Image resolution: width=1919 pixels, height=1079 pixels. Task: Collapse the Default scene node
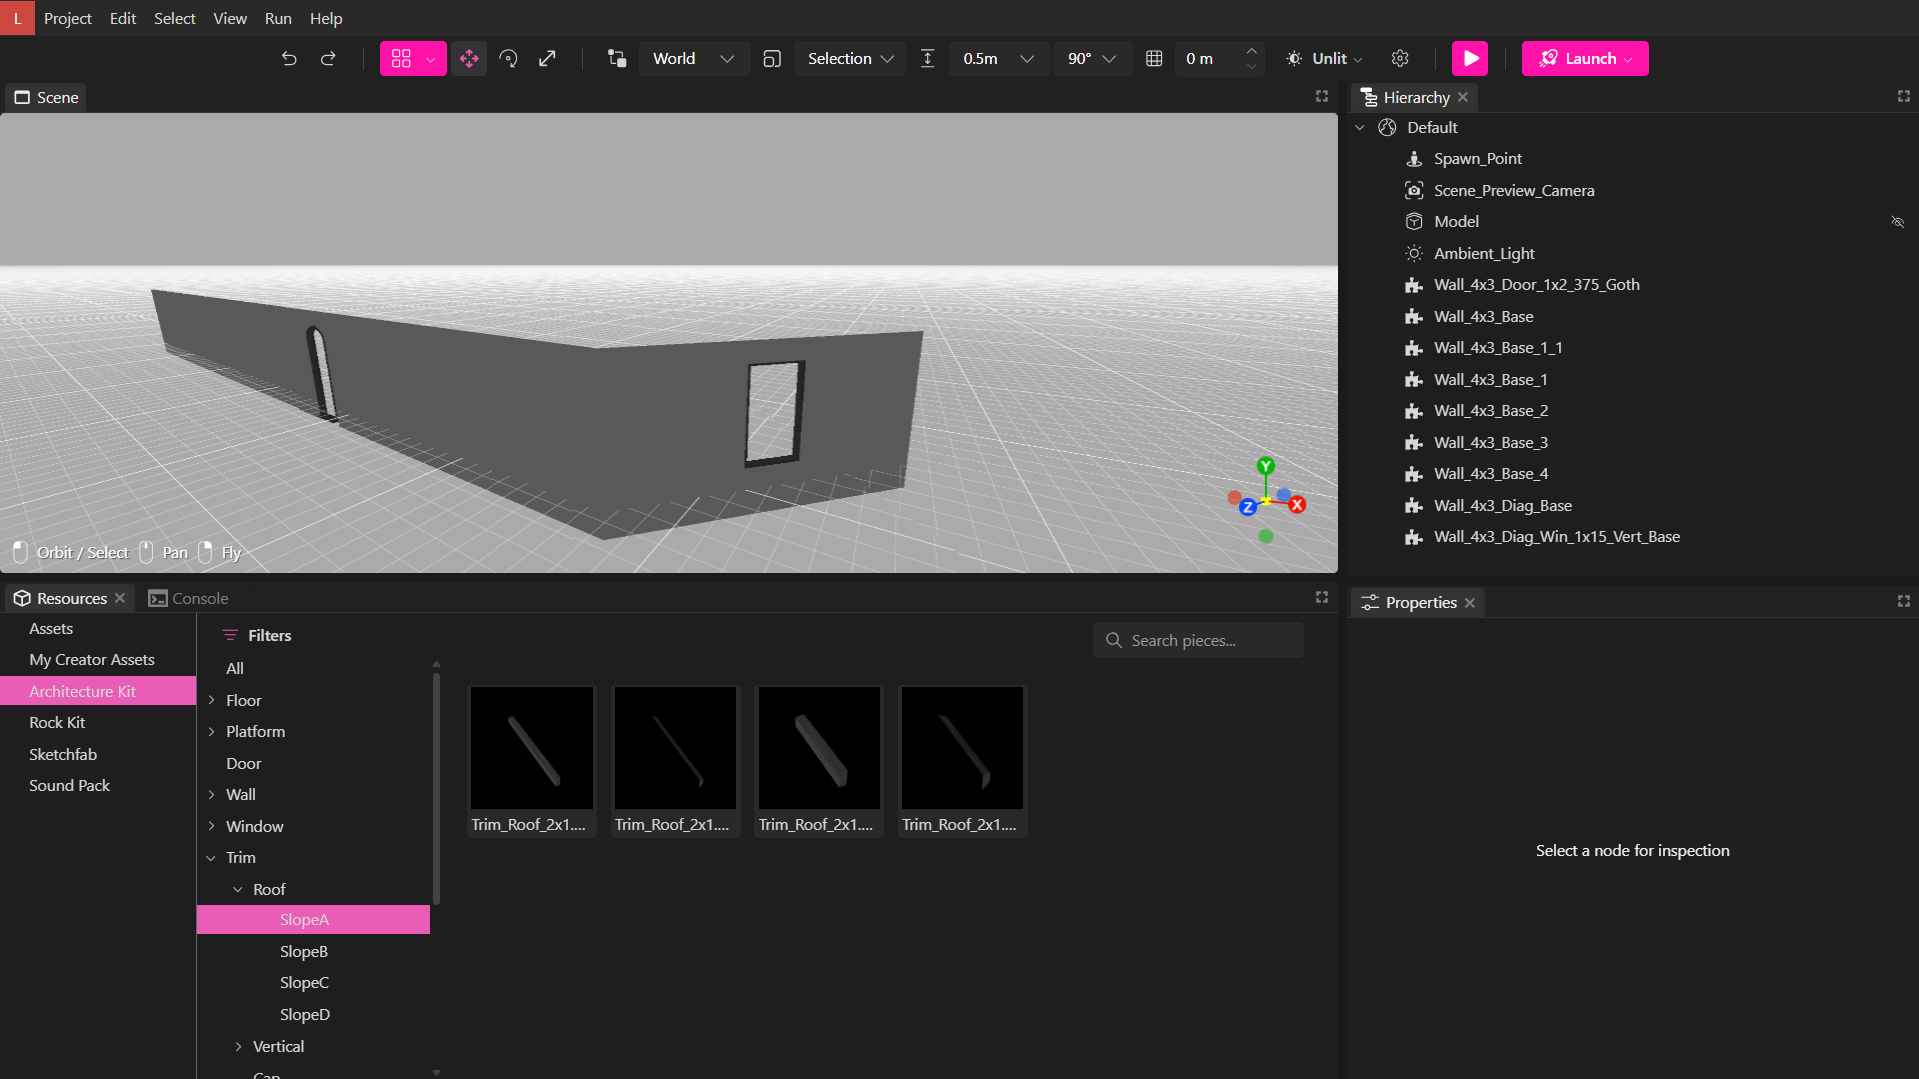tap(1360, 128)
